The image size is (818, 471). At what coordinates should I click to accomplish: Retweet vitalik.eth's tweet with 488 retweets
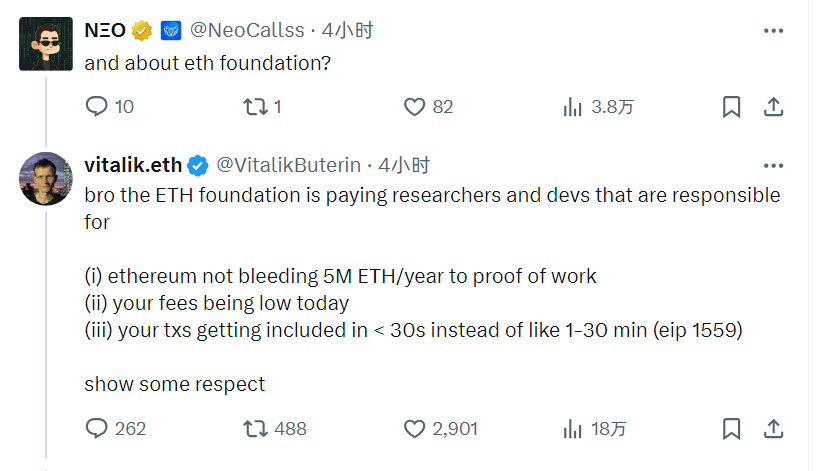click(x=255, y=429)
